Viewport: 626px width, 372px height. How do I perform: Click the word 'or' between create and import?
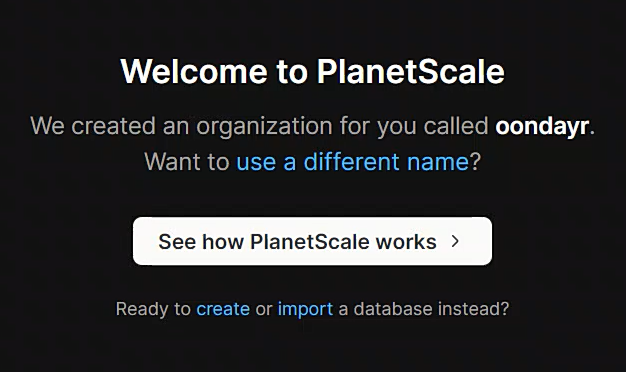(263, 310)
